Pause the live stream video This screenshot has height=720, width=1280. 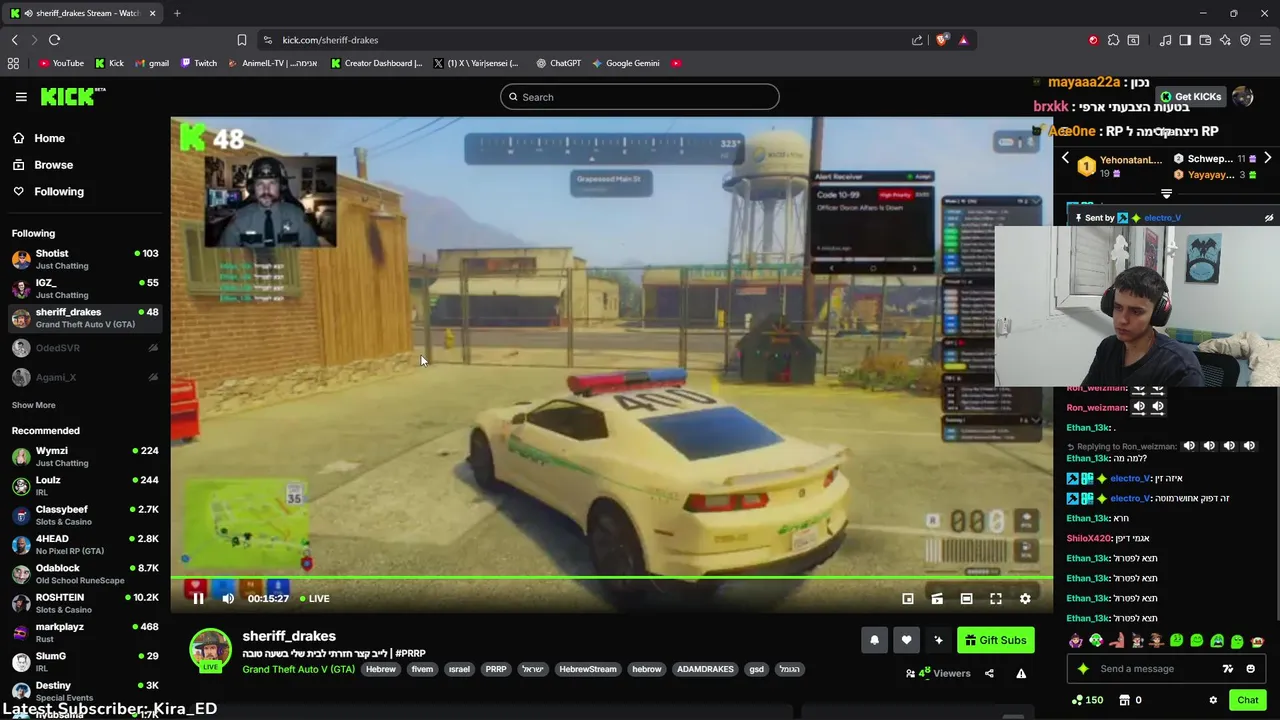coord(198,598)
